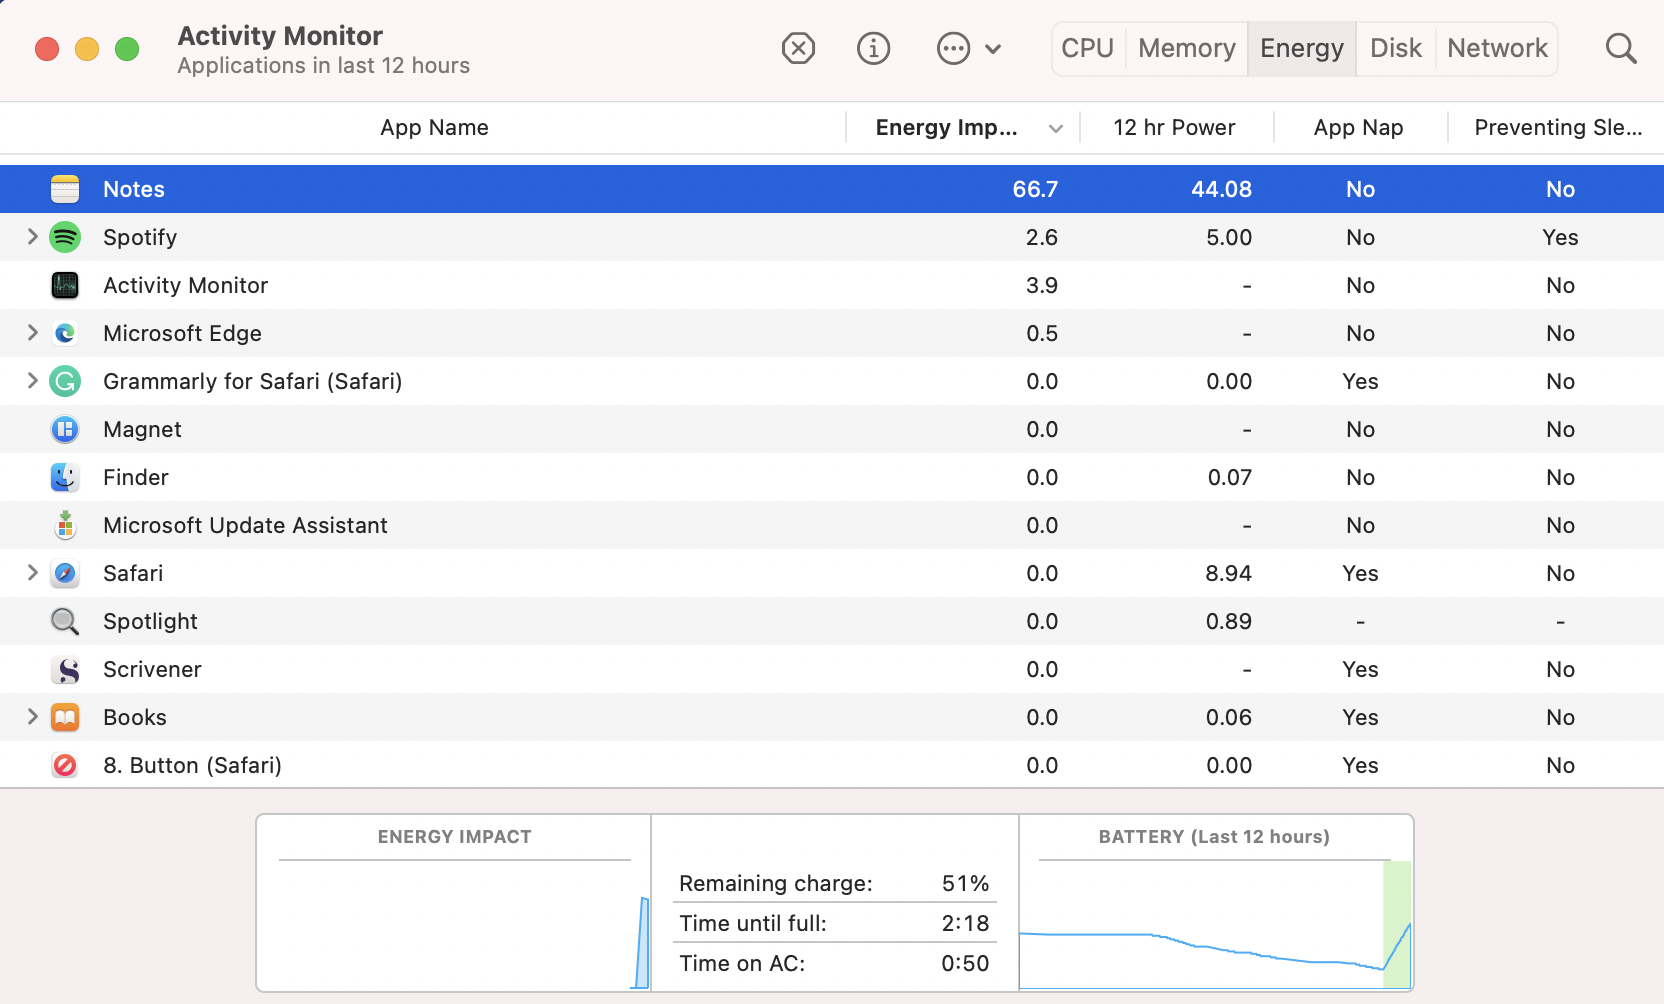
Task: Click the ellipsis more actions icon
Action: click(953, 48)
